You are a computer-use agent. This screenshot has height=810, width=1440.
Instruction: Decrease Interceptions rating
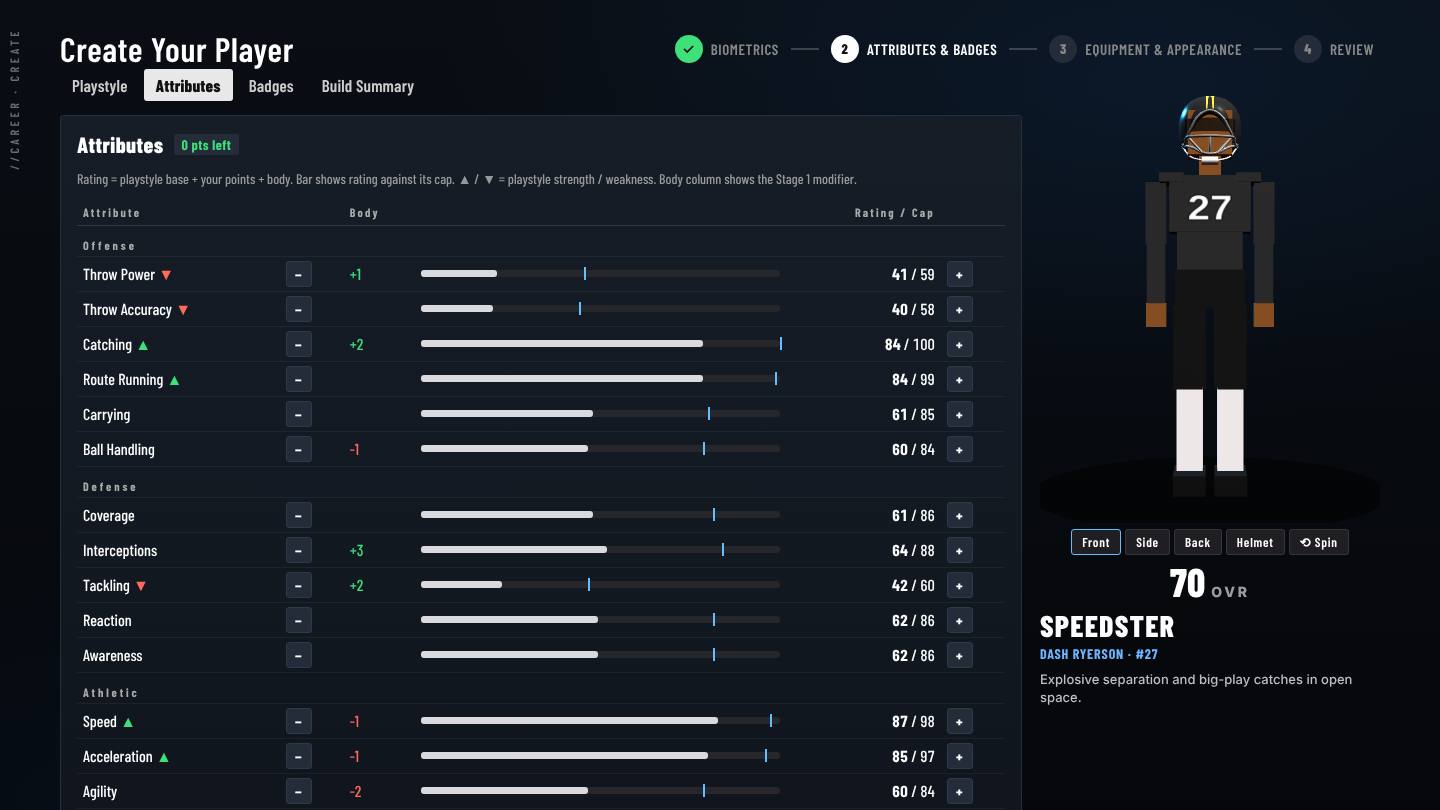pos(299,550)
